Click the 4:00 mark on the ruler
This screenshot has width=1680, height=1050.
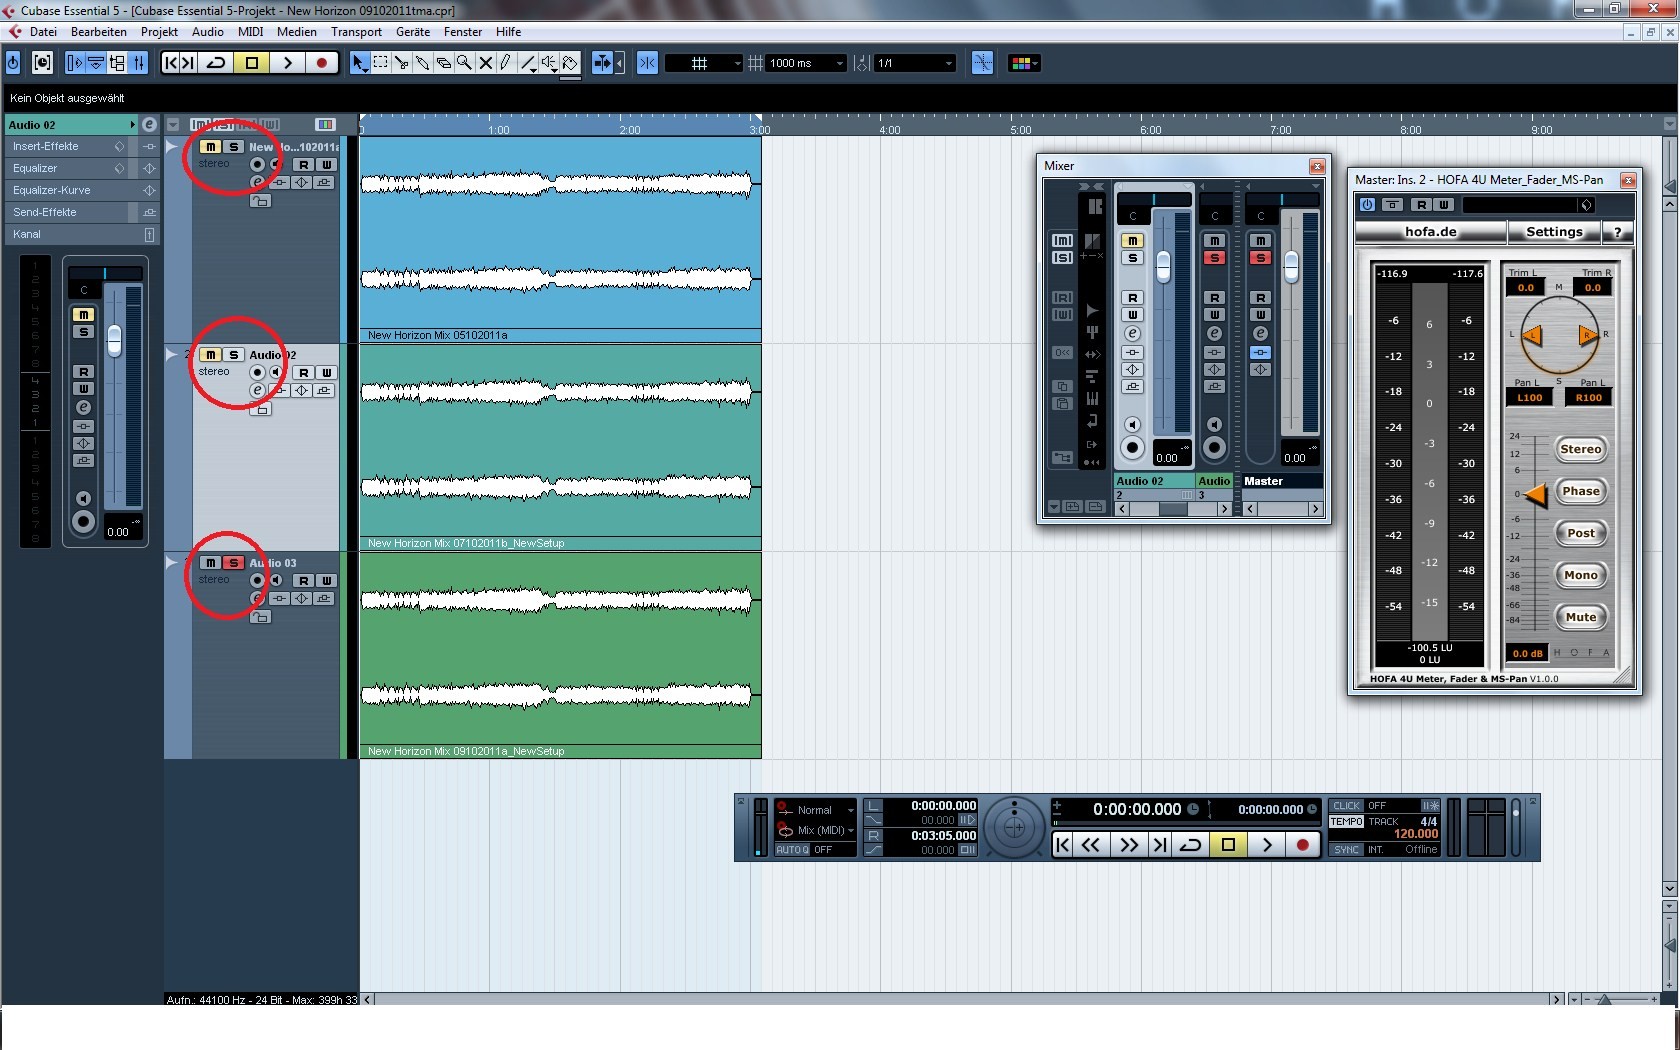889,130
